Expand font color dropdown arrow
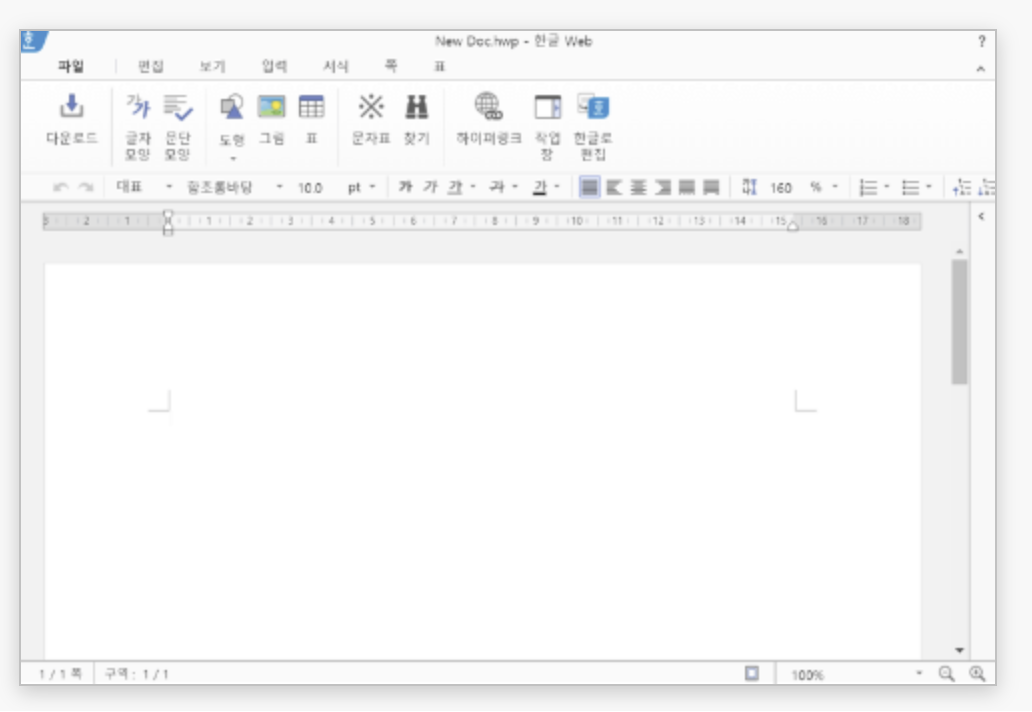Image resolution: width=1032 pixels, height=712 pixels. point(557,186)
